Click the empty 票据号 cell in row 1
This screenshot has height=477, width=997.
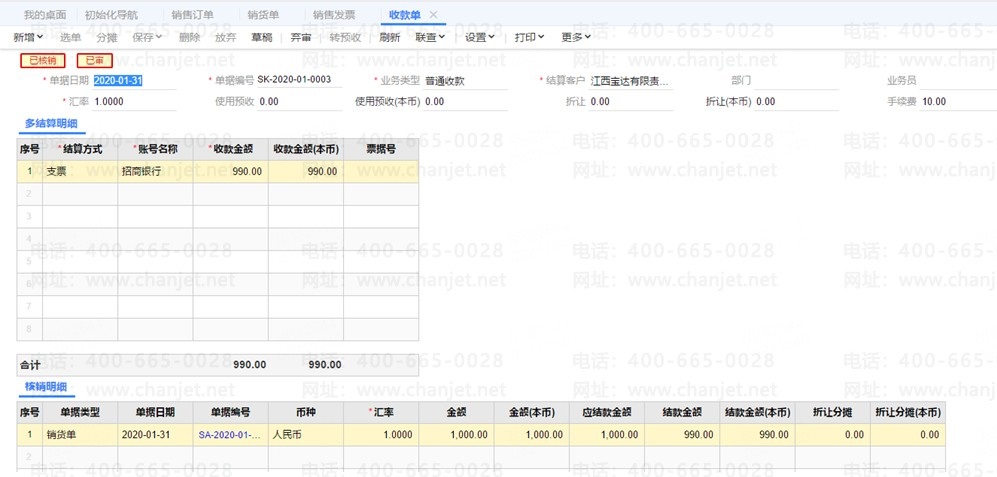(x=381, y=172)
